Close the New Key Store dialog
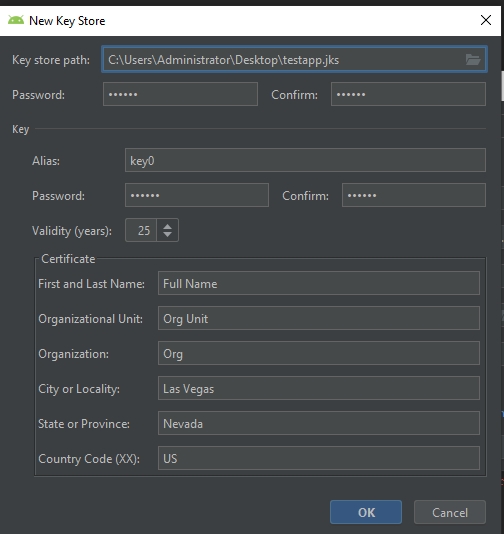 486,20
